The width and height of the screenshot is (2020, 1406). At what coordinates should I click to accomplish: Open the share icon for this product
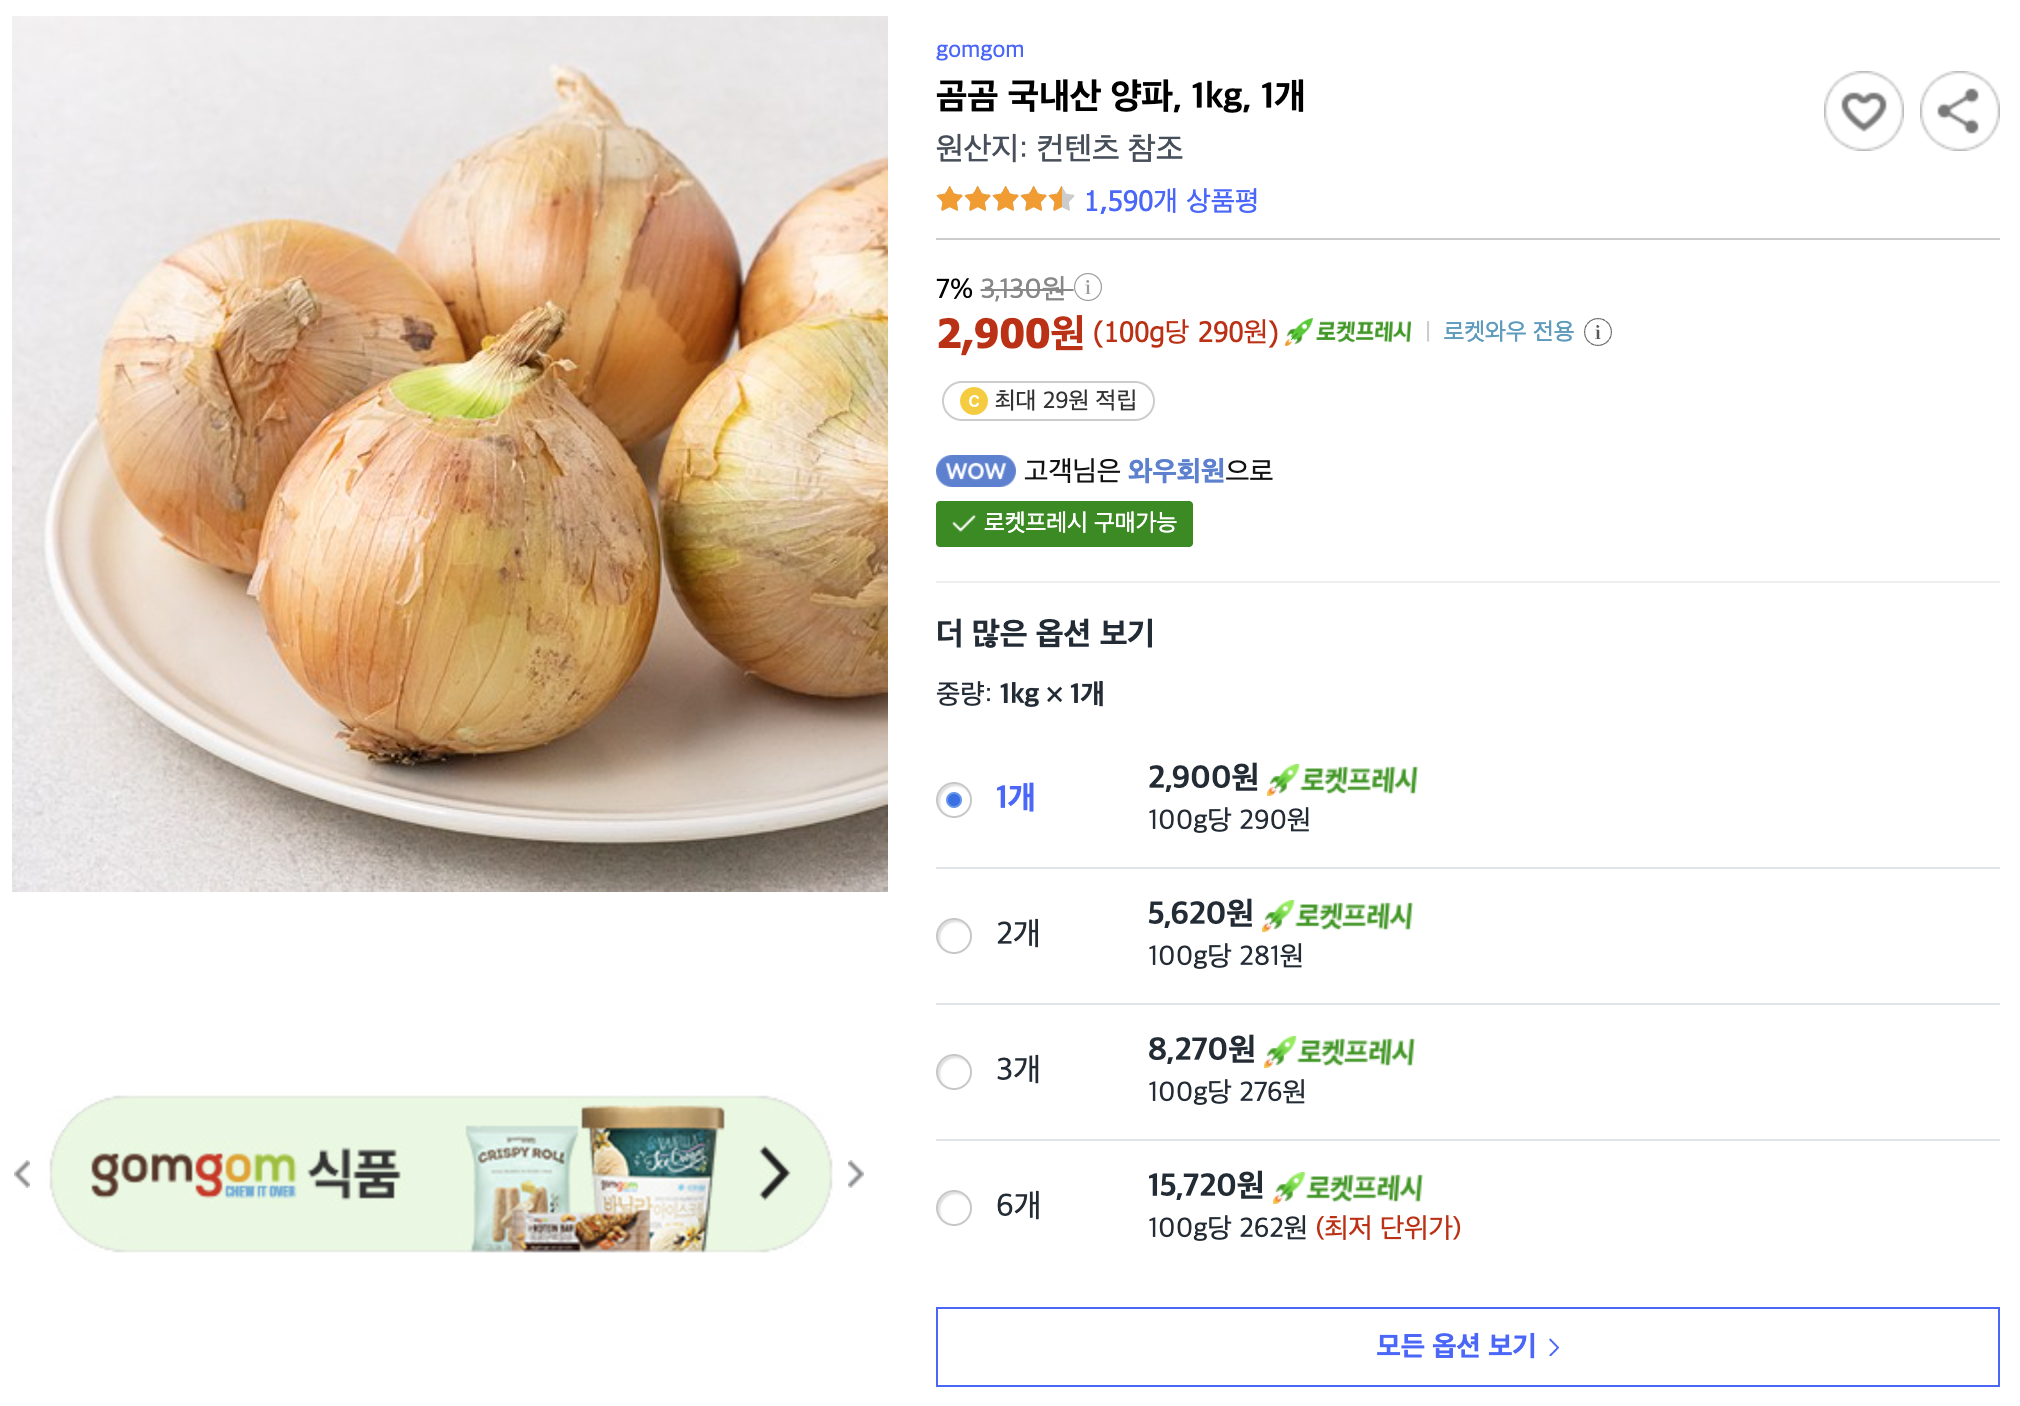(1959, 111)
